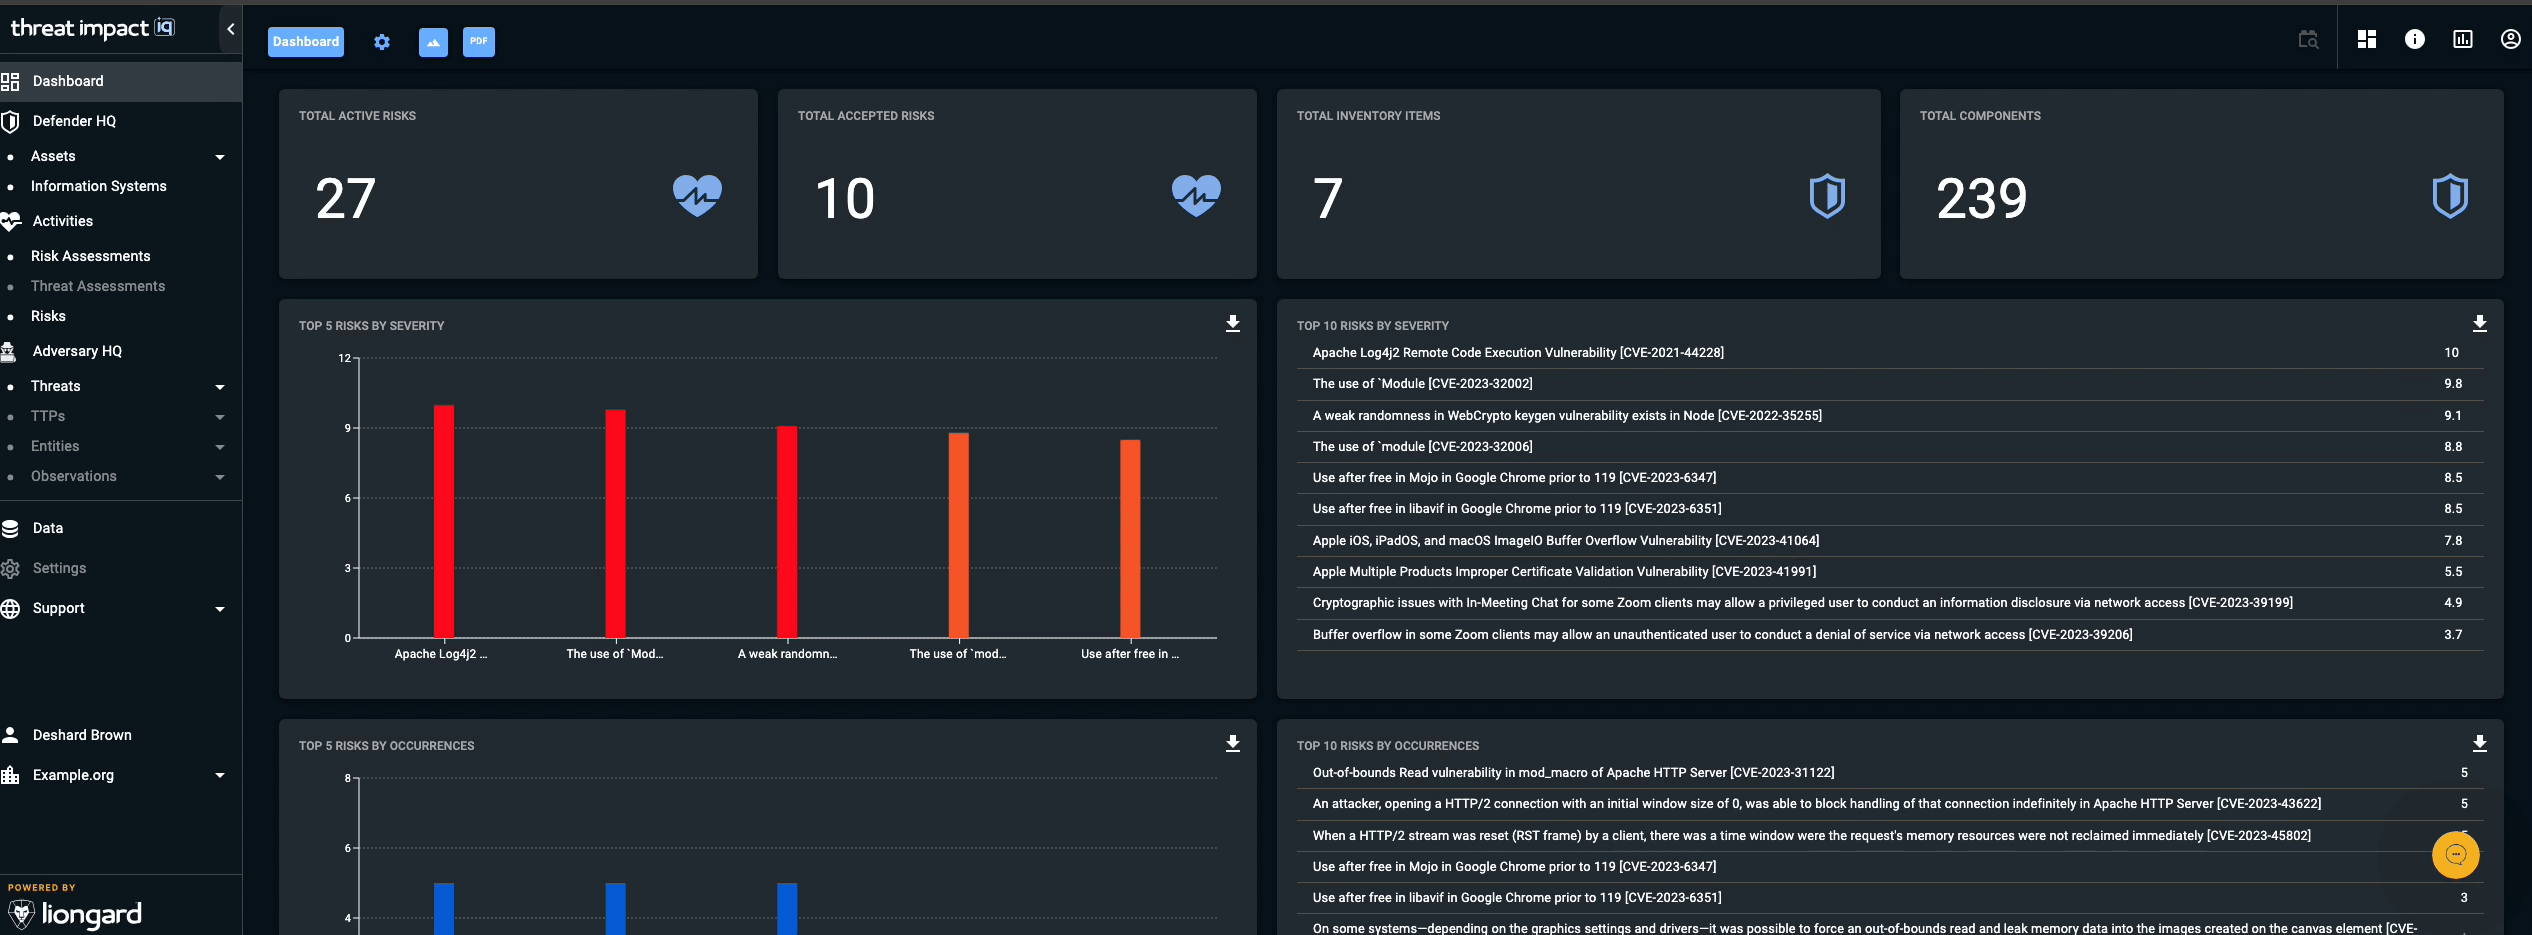
Task: Select Apple Certificate Validation CVE-2023-41991 row
Action: pos(1890,572)
